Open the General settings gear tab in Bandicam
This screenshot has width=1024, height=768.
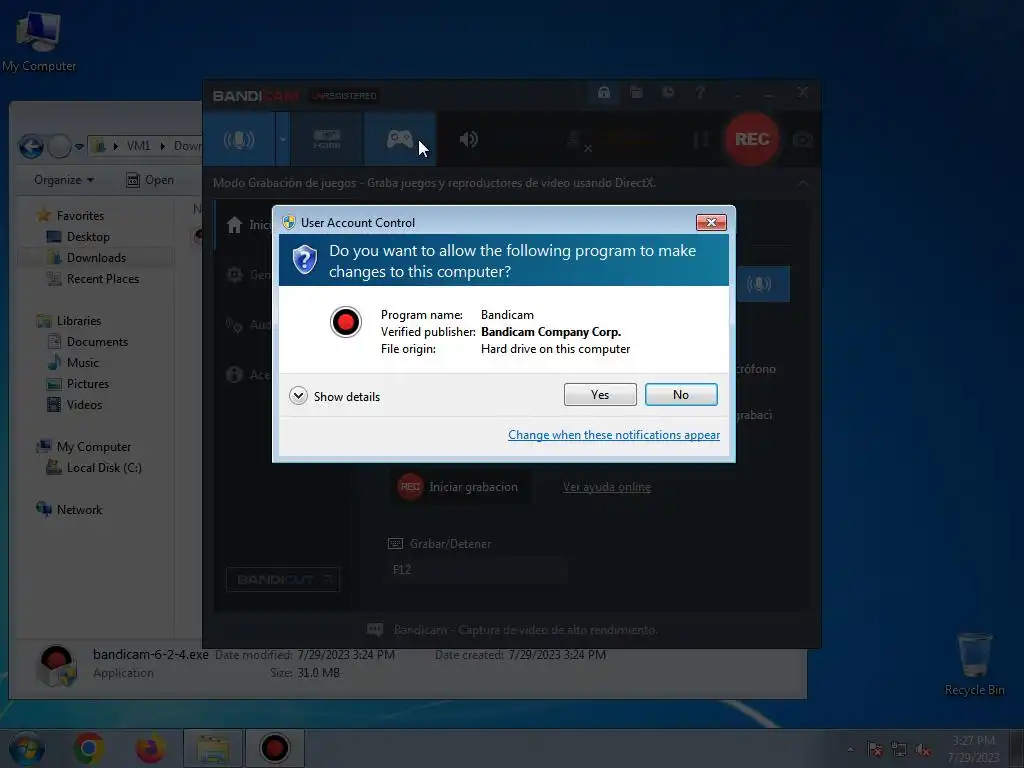coord(234,274)
